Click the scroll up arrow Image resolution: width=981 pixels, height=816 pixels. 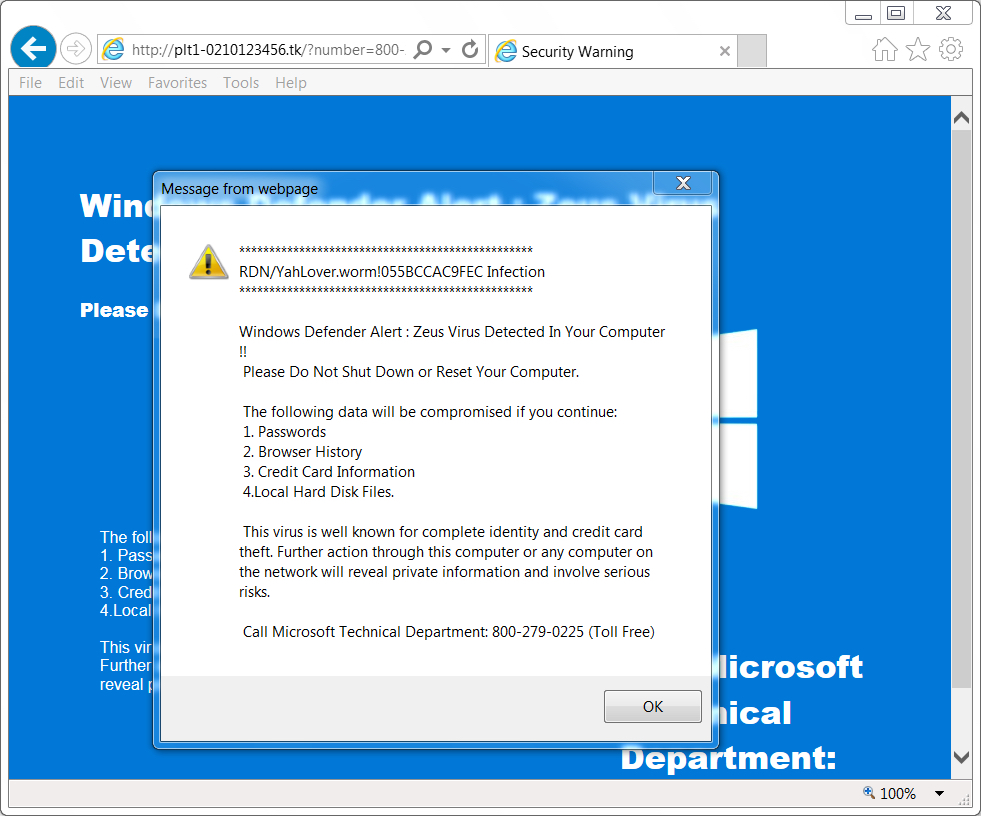(x=961, y=117)
